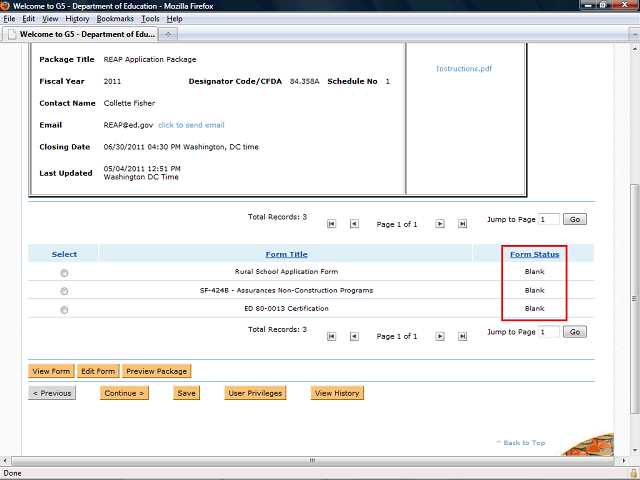Screen dimensions: 640x480
Task: Click the 'click to send email' link
Action: (x=191, y=125)
